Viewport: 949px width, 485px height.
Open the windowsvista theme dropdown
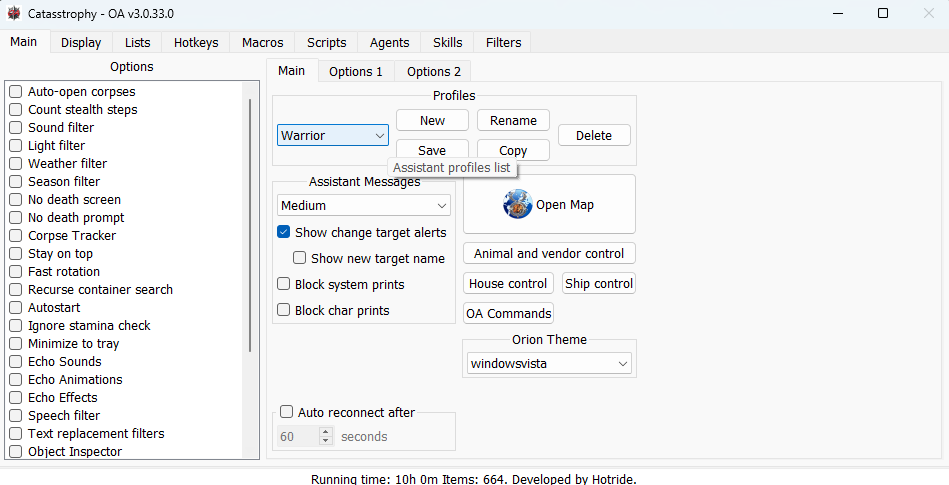pyautogui.click(x=549, y=364)
